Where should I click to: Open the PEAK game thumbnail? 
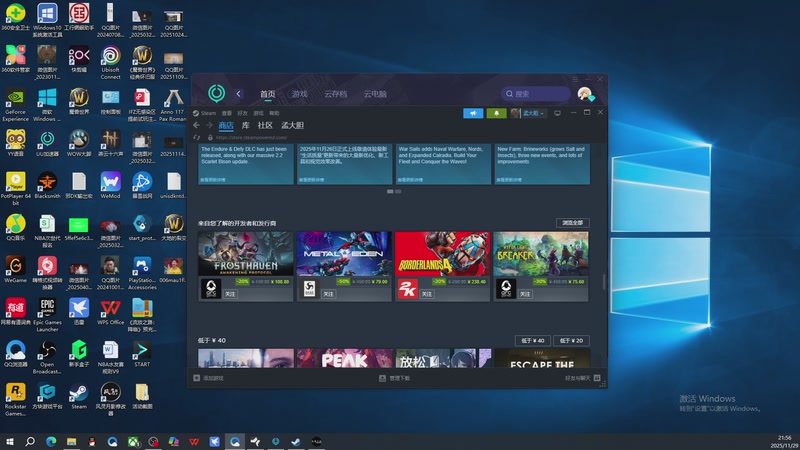[344, 358]
